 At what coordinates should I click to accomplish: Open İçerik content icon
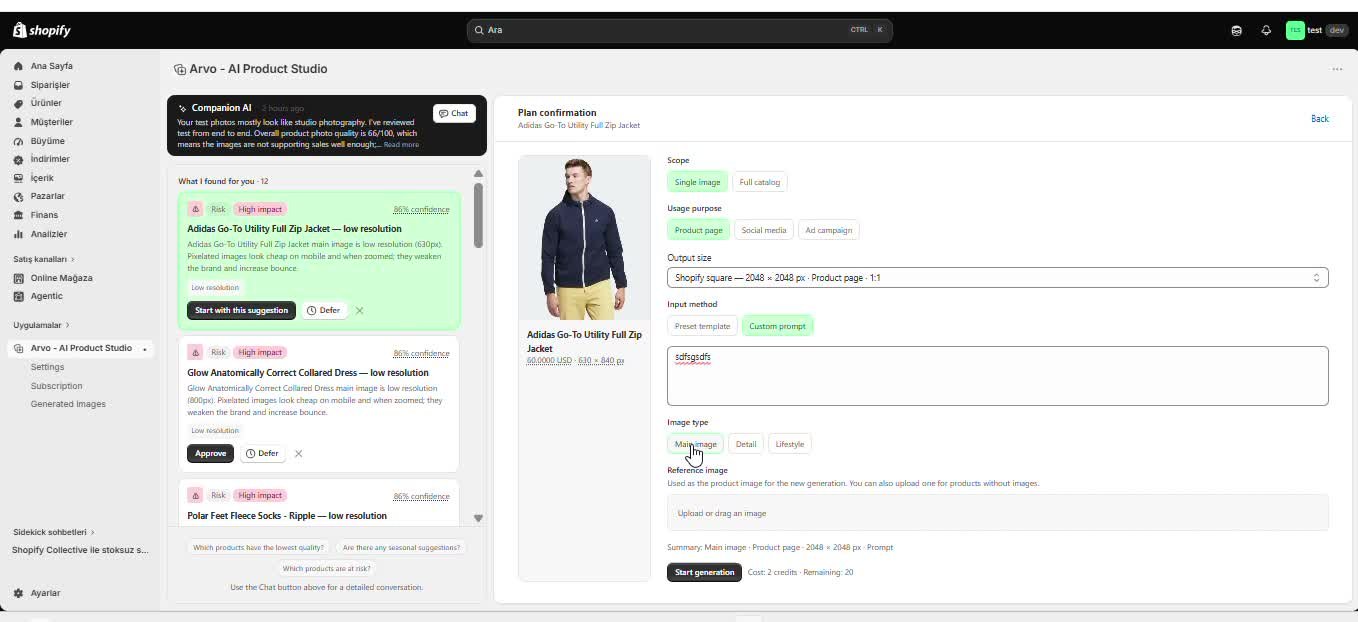(x=18, y=178)
